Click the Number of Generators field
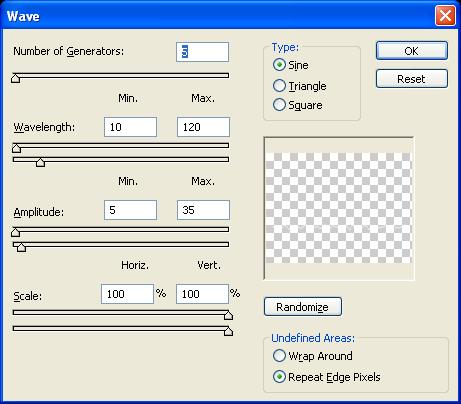461x404 pixels. click(x=202, y=52)
